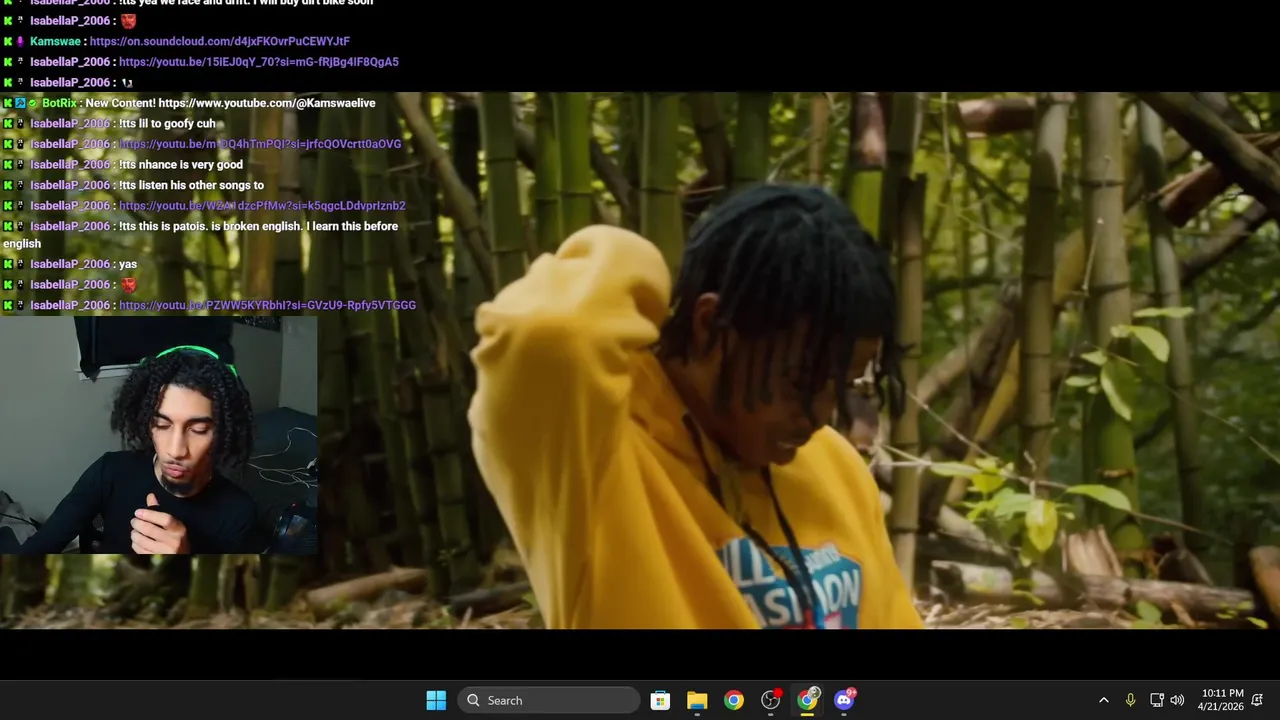The width and height of the screenshot is (1280, 720).
Task: Open the Windows Start menu
Action: click(x=436, y=700)
